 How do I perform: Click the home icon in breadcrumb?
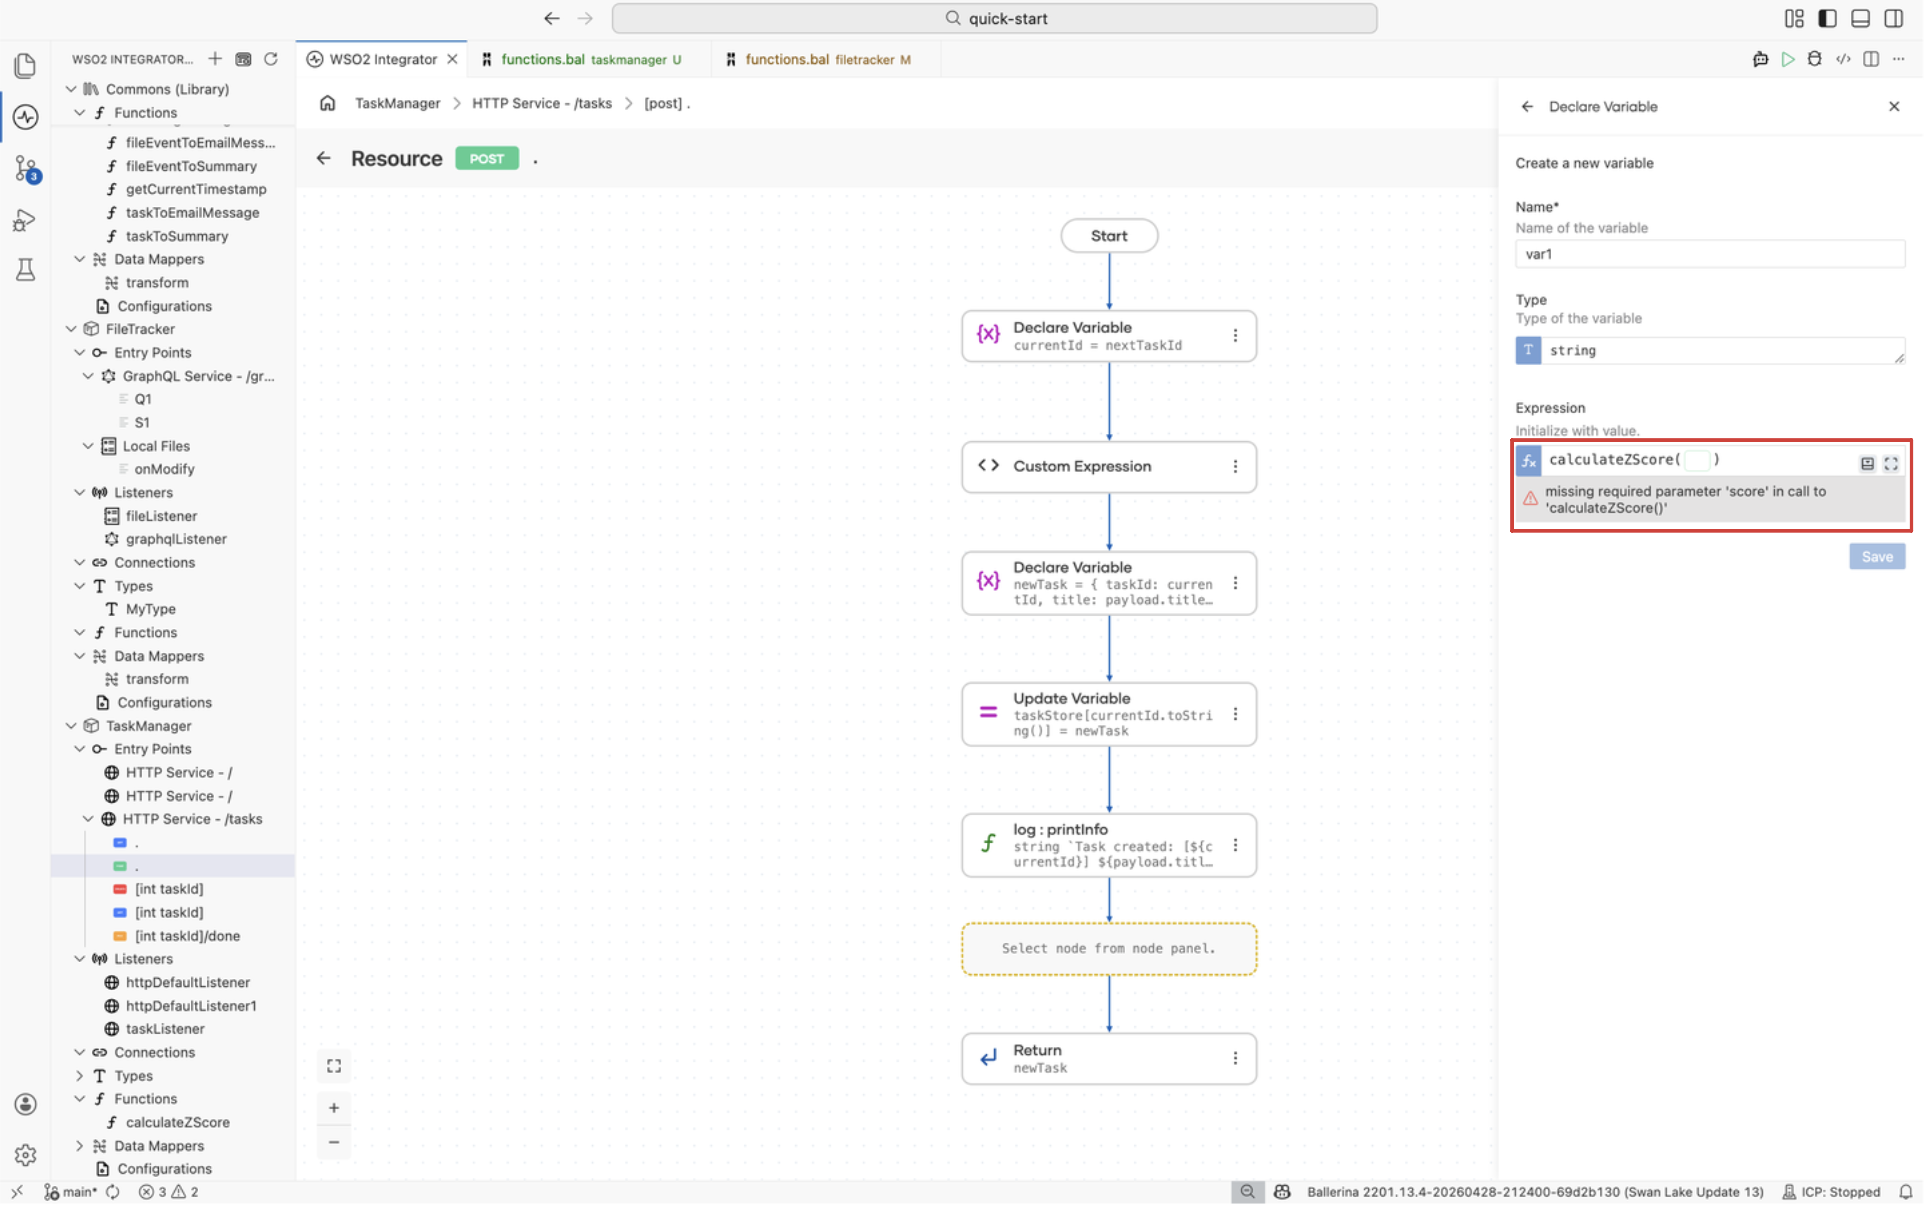pyautogui.click(x=327, y=103)
